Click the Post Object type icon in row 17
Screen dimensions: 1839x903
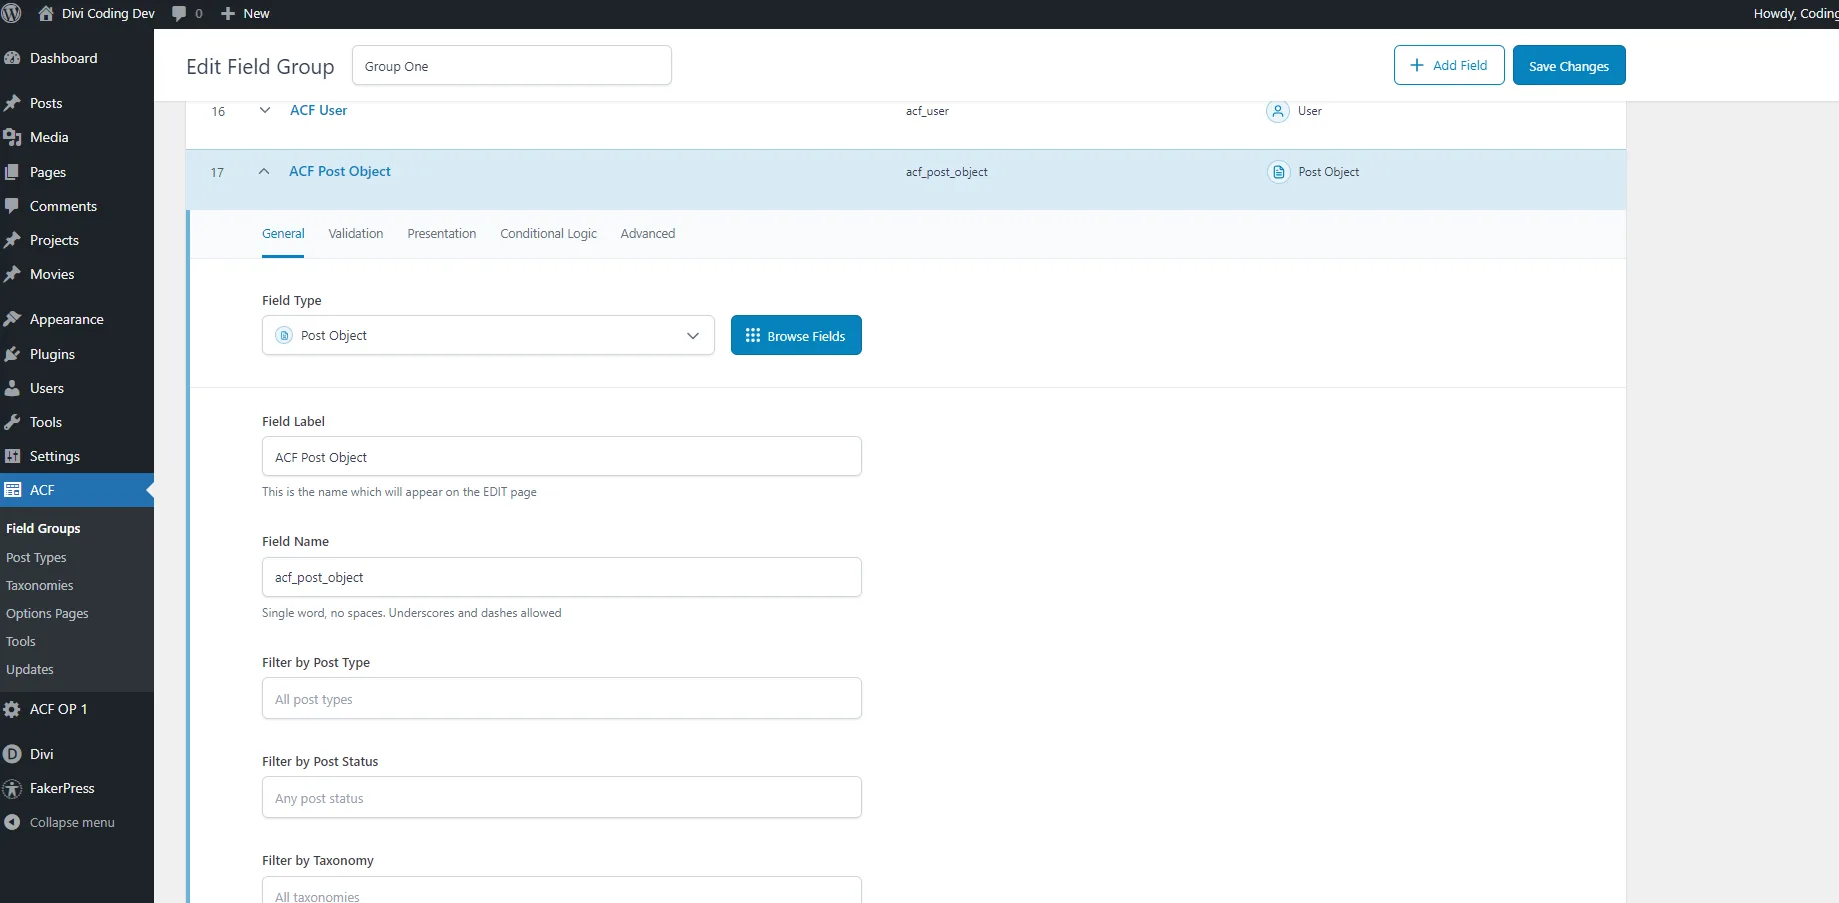[x=1278, y=172]
